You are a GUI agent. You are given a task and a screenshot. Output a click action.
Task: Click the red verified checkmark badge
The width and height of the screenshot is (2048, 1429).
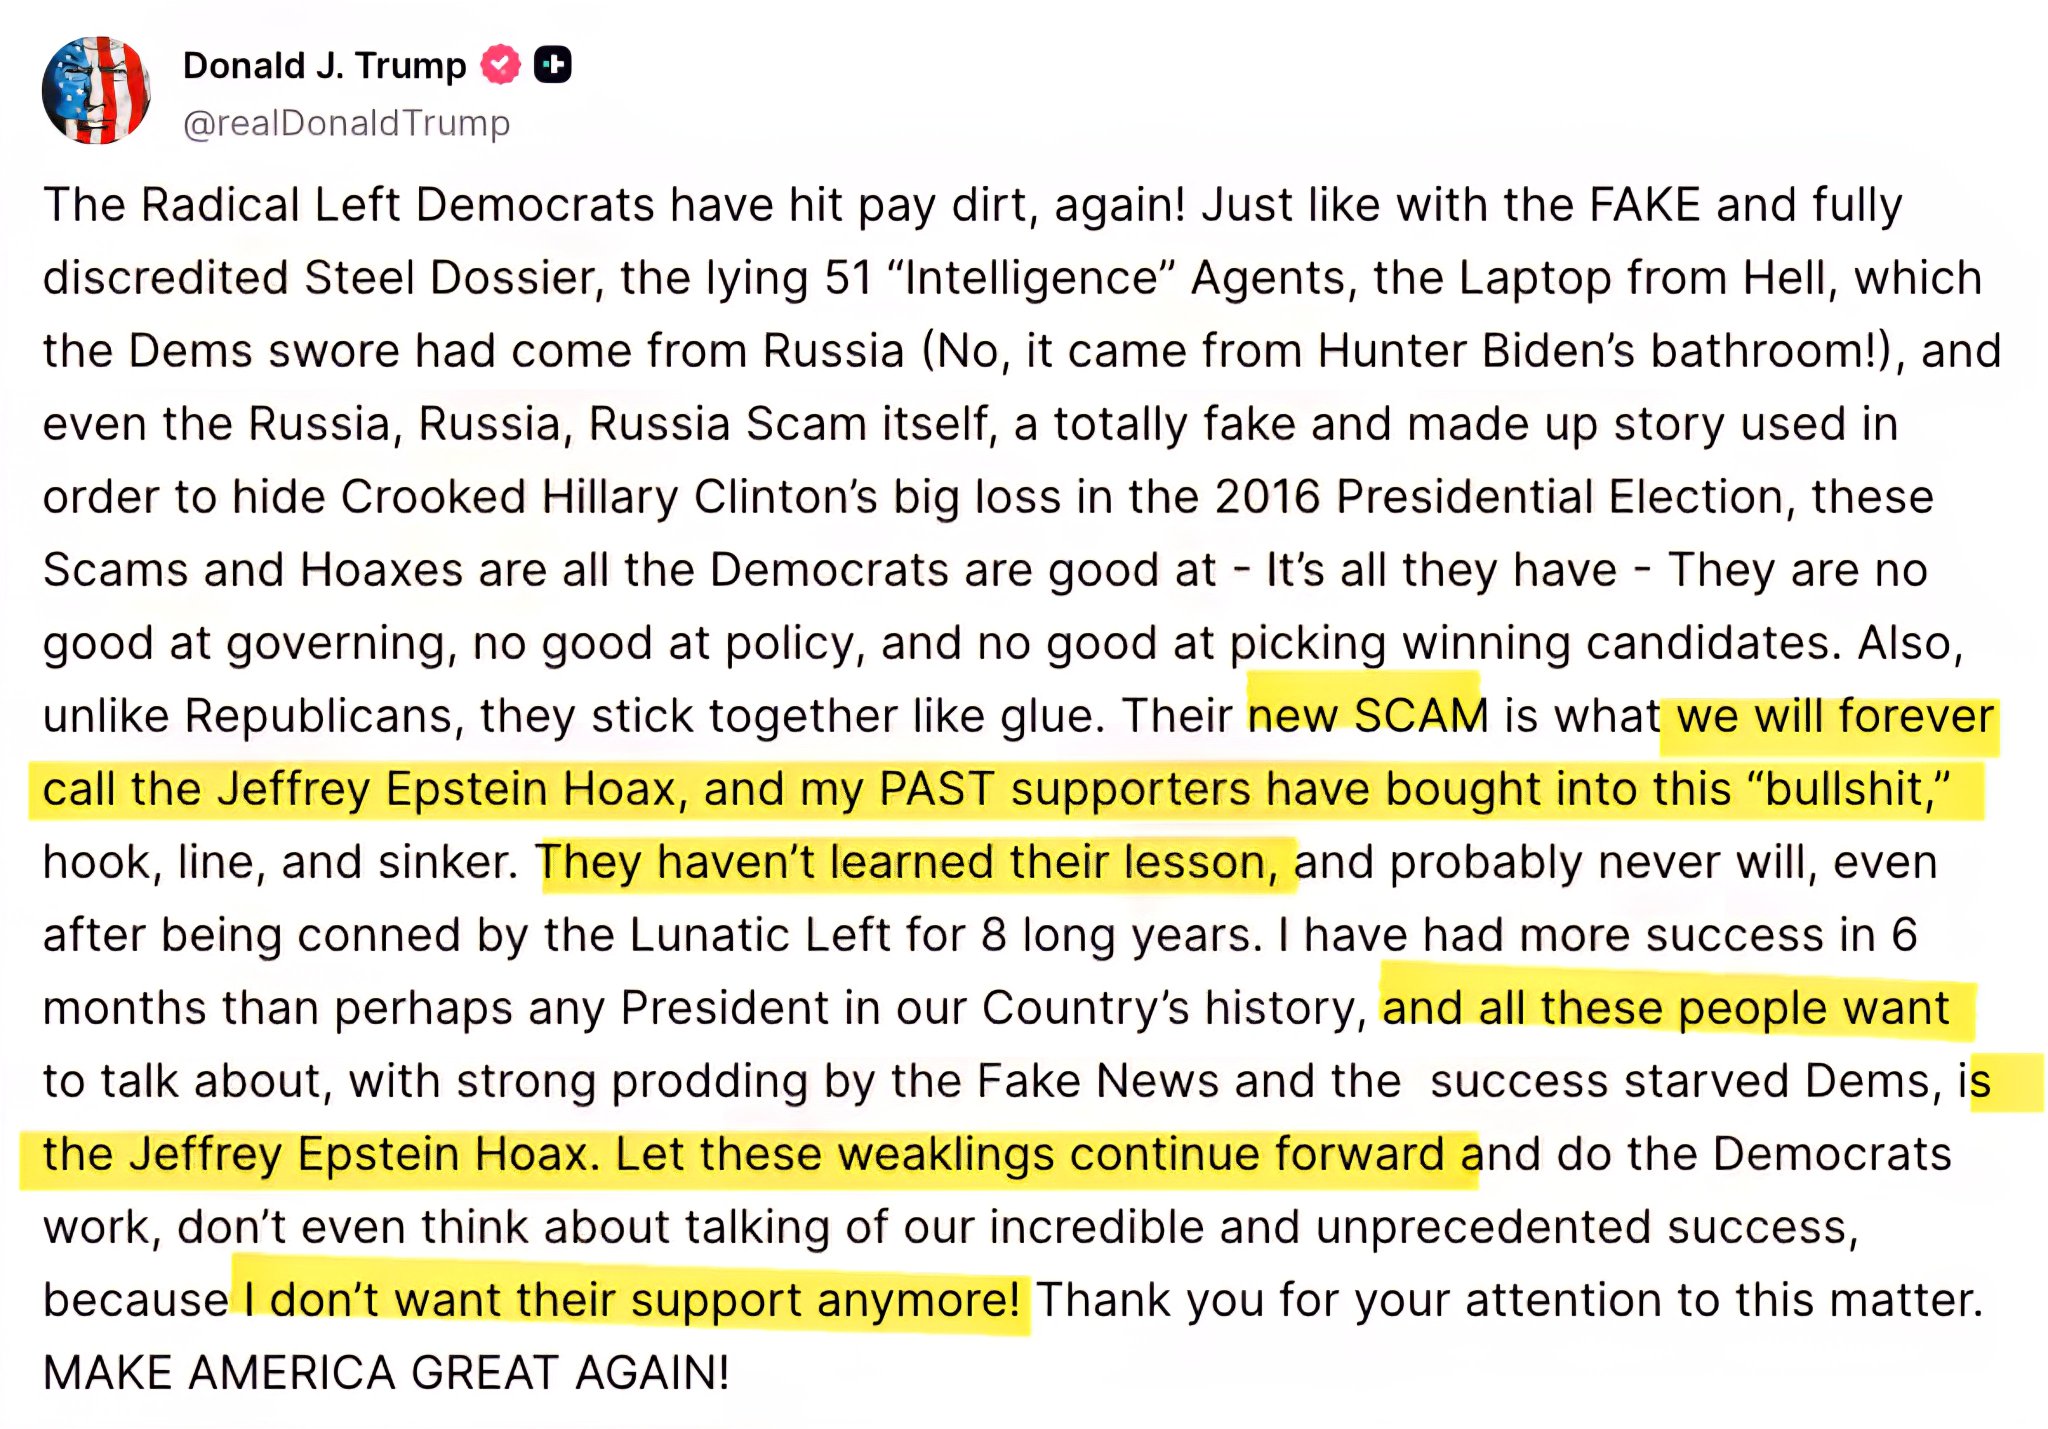coord(500,65)
